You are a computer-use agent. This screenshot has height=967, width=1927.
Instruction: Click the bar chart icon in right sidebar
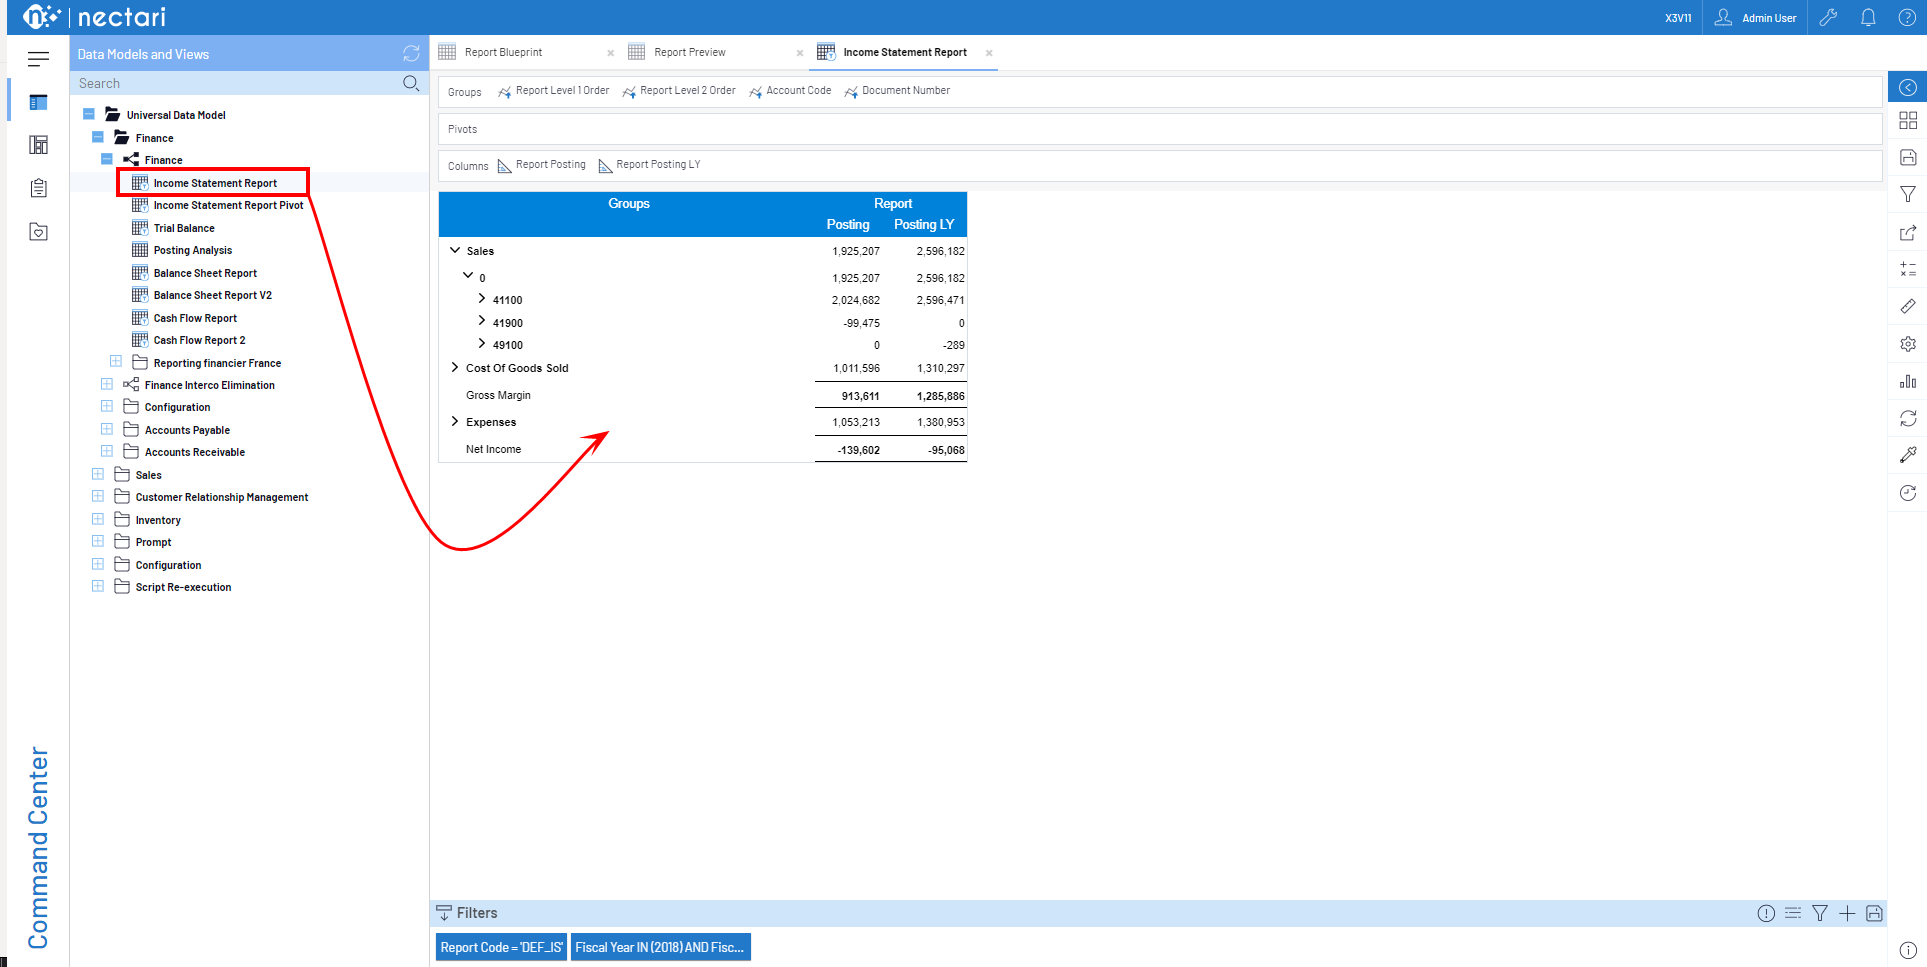(x=1907, y=381)
